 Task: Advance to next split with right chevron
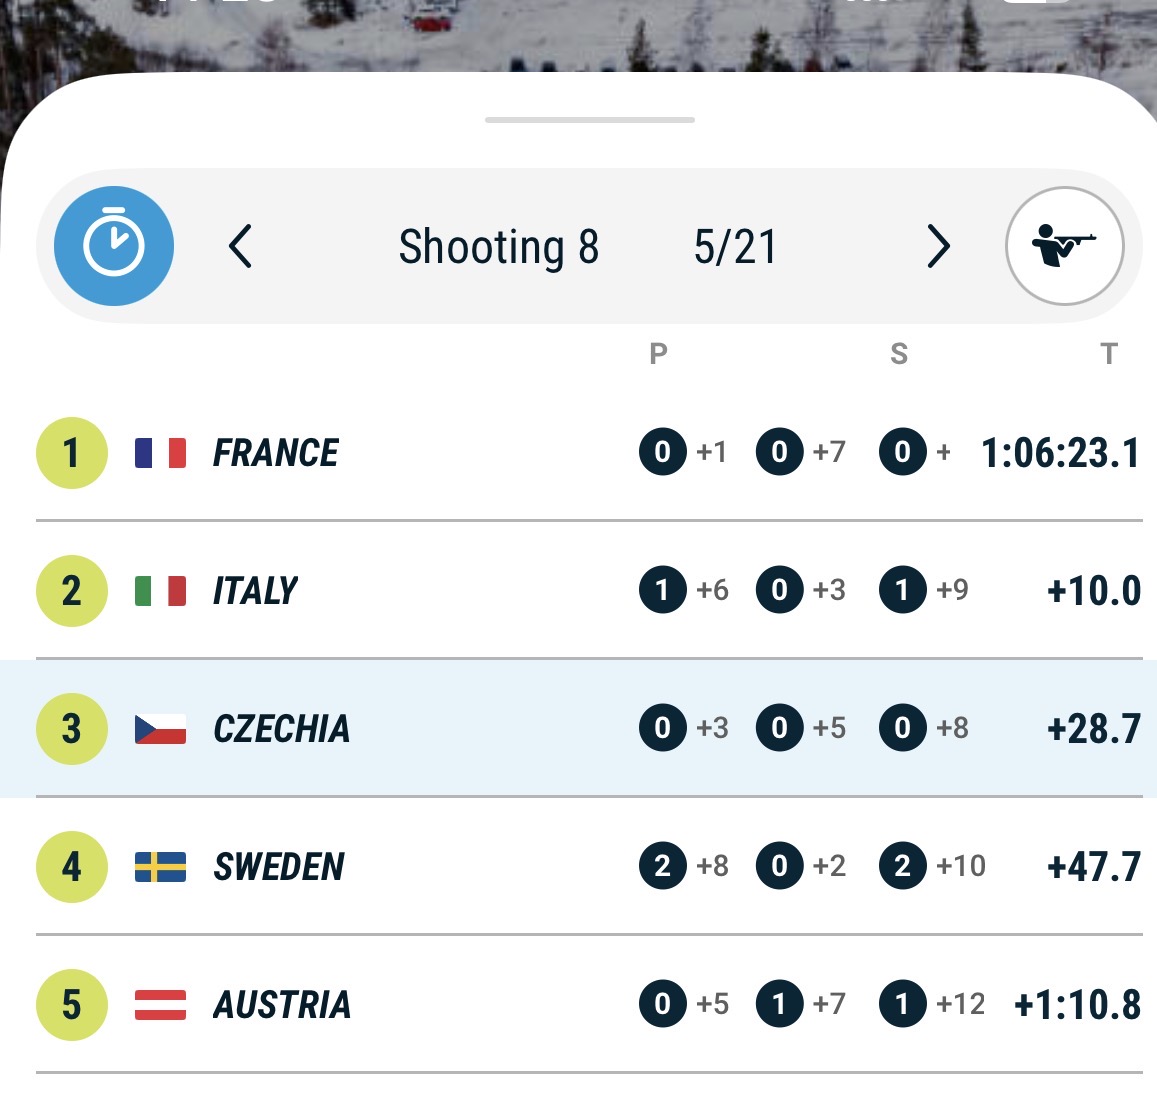[937, 246]
